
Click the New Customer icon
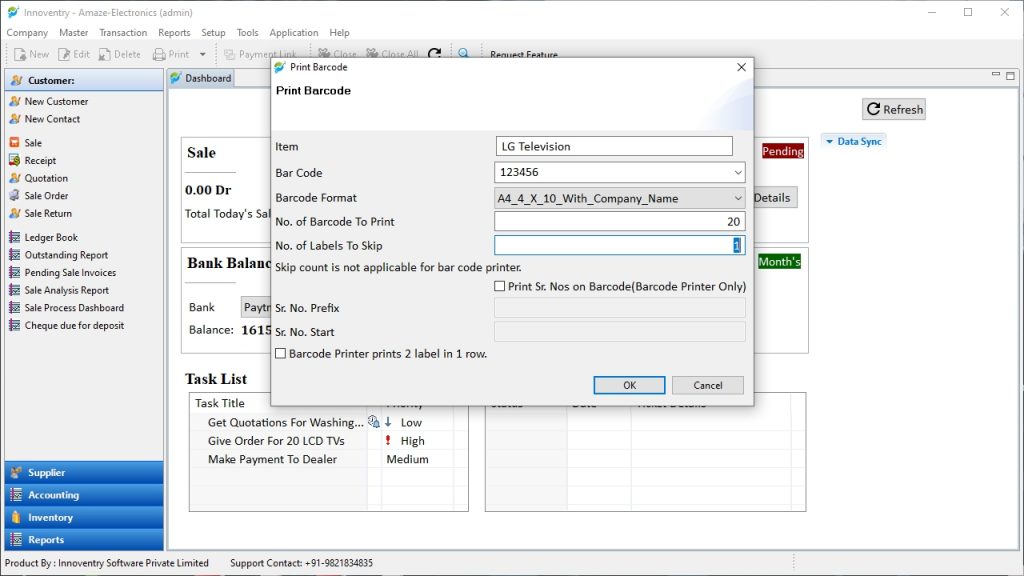coord(14,101)
